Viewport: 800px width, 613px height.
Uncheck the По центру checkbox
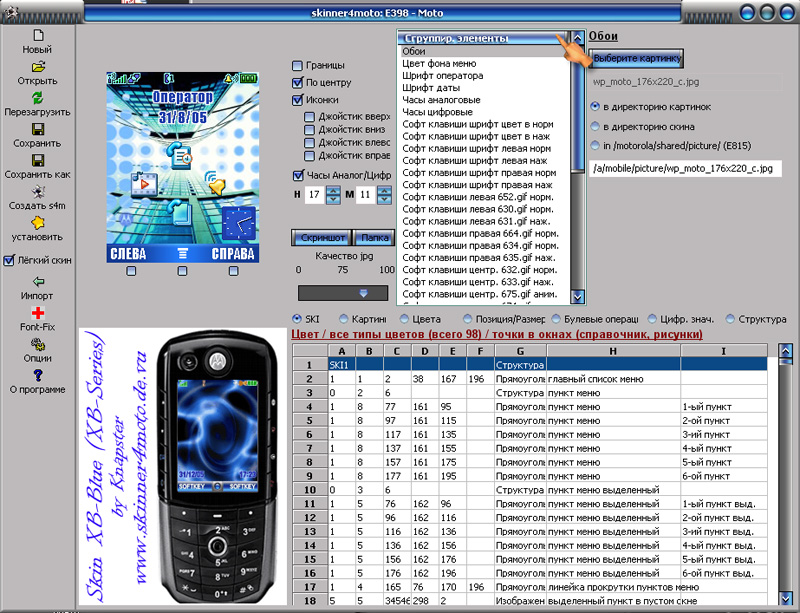297,83
